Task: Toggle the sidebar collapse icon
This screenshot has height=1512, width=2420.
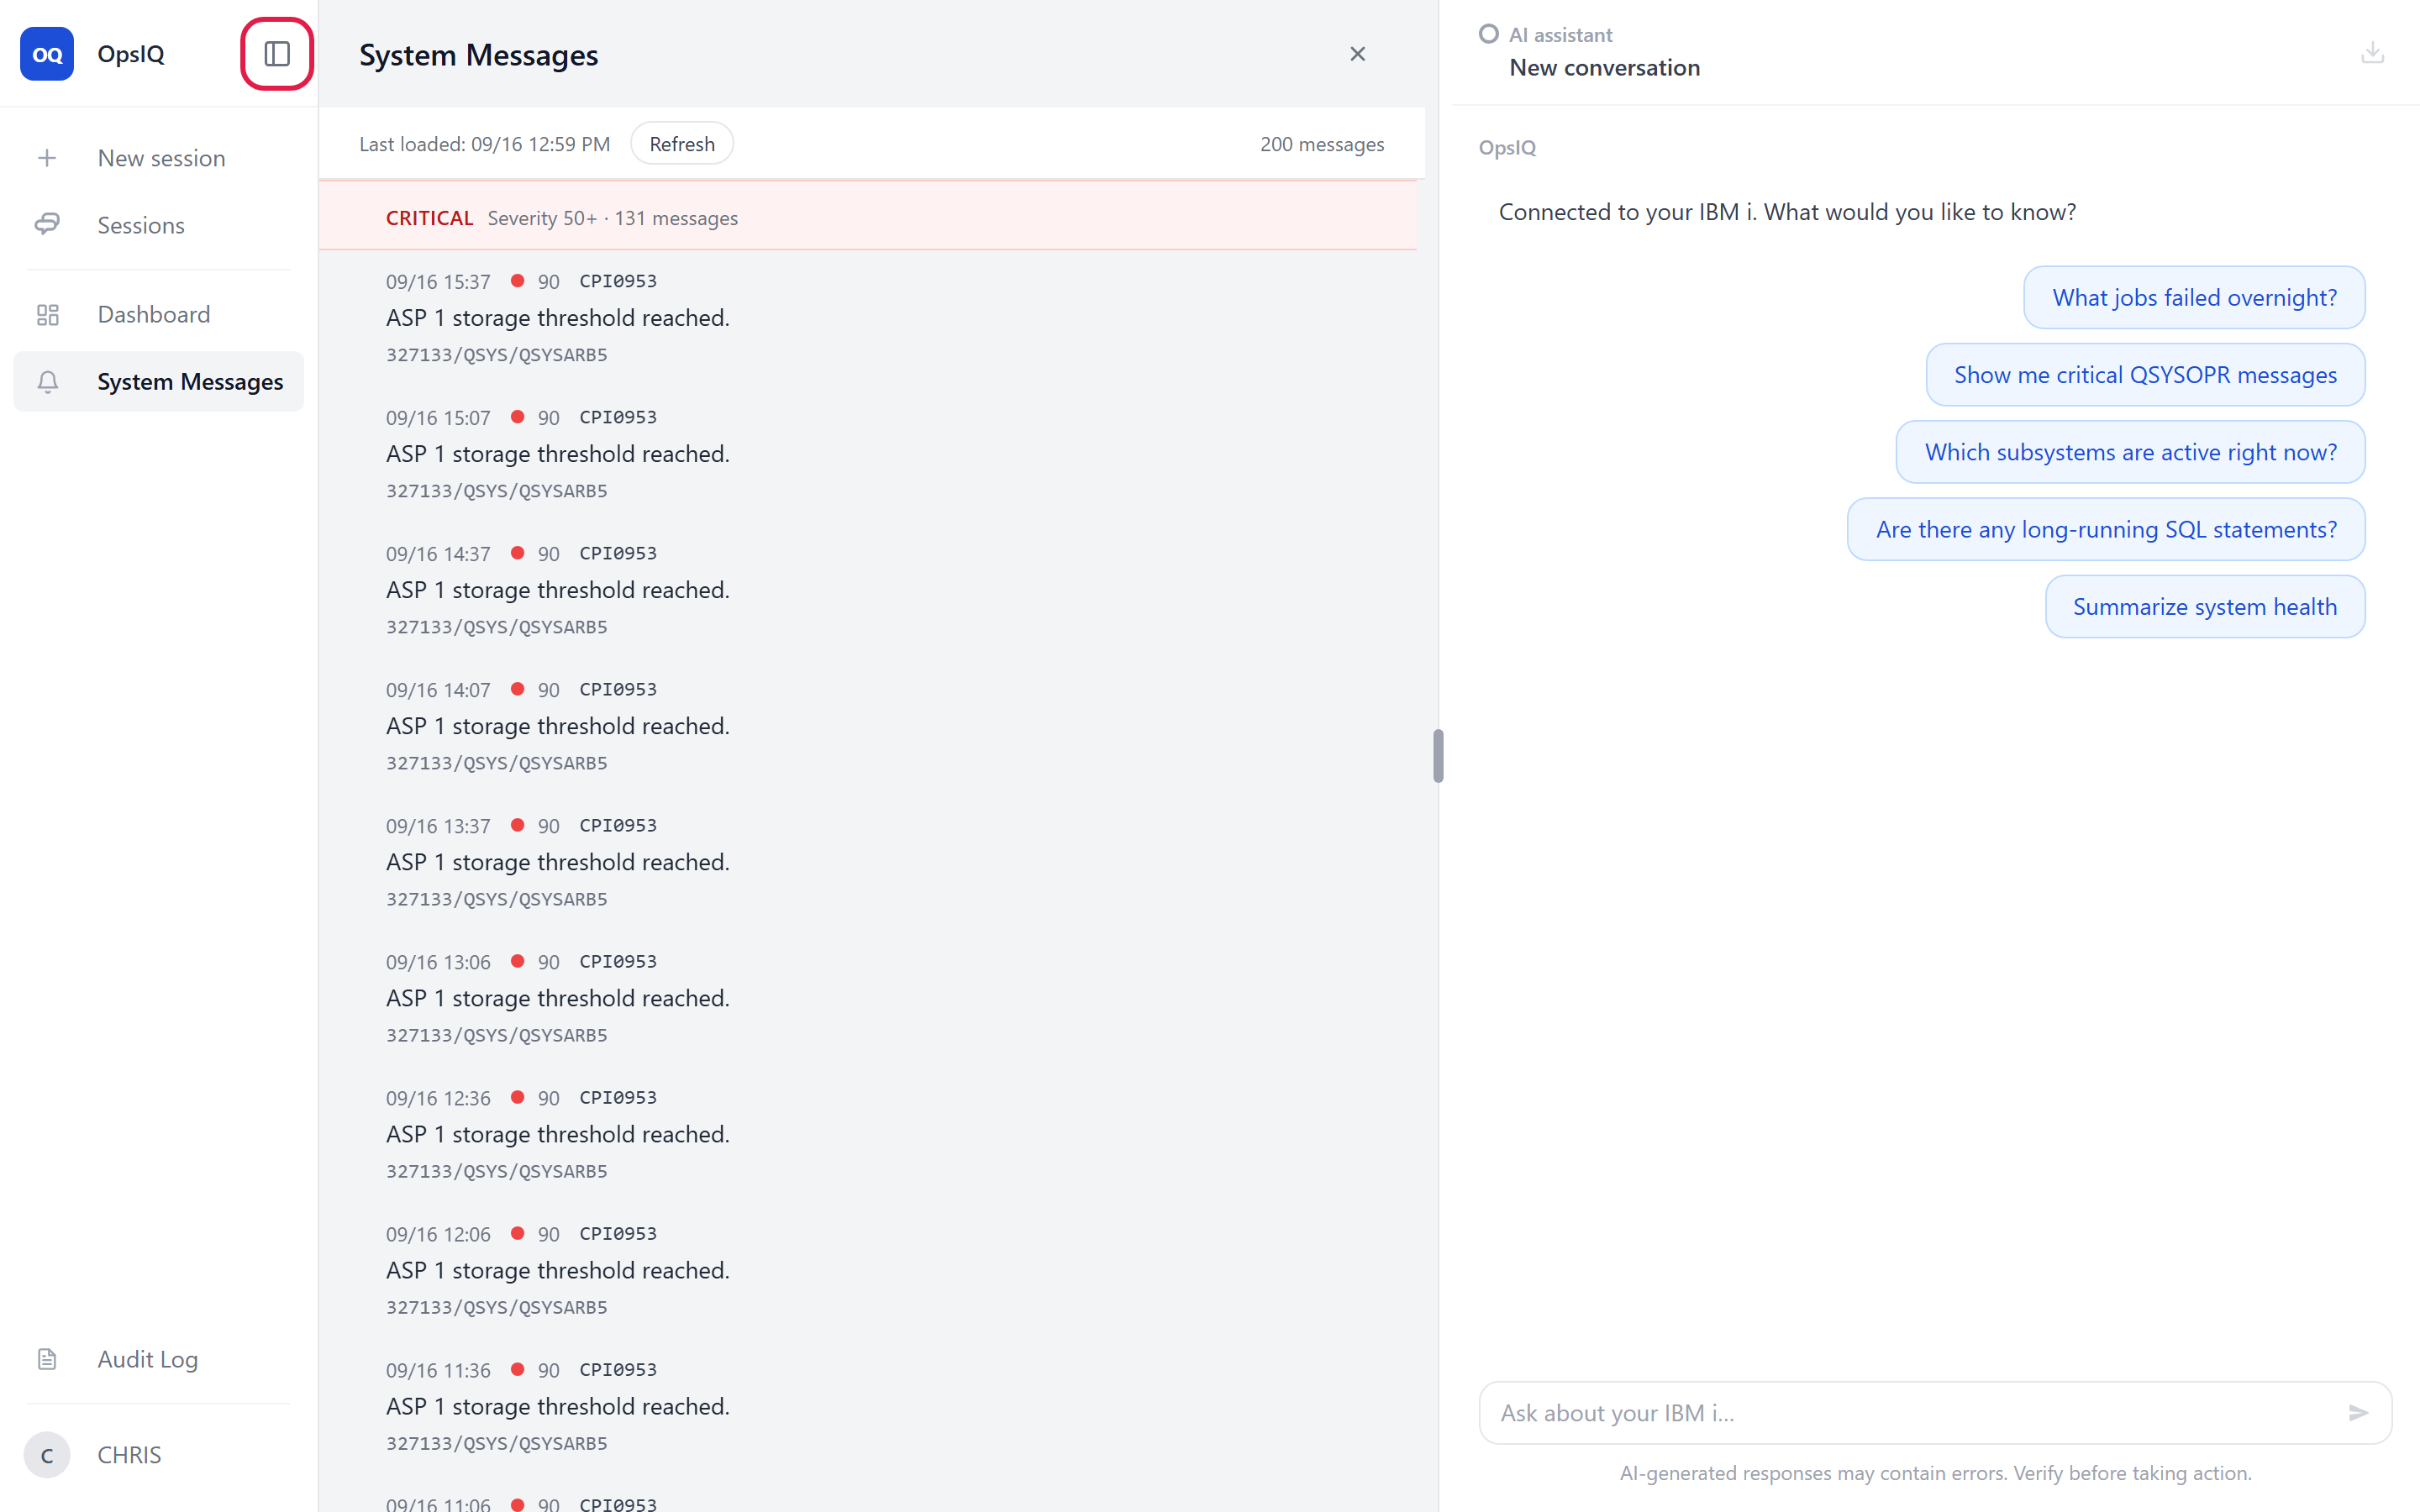Action: coord(277,54)
